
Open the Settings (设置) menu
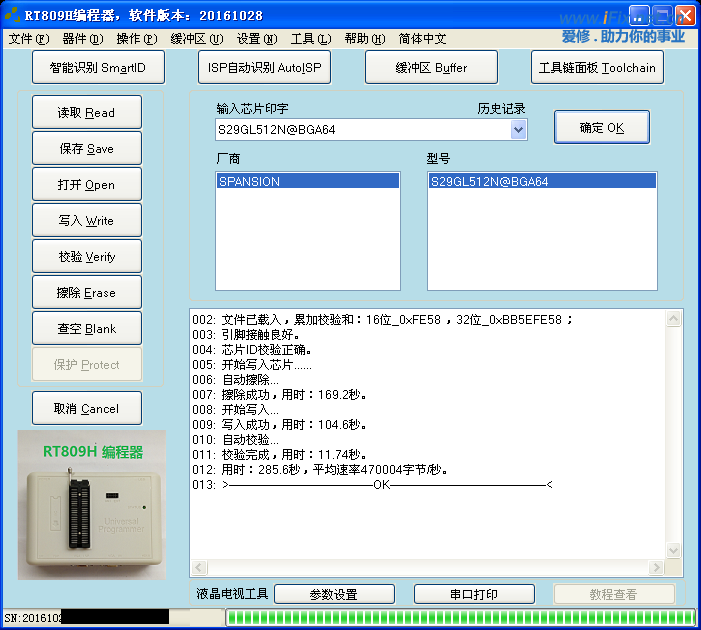257,39
